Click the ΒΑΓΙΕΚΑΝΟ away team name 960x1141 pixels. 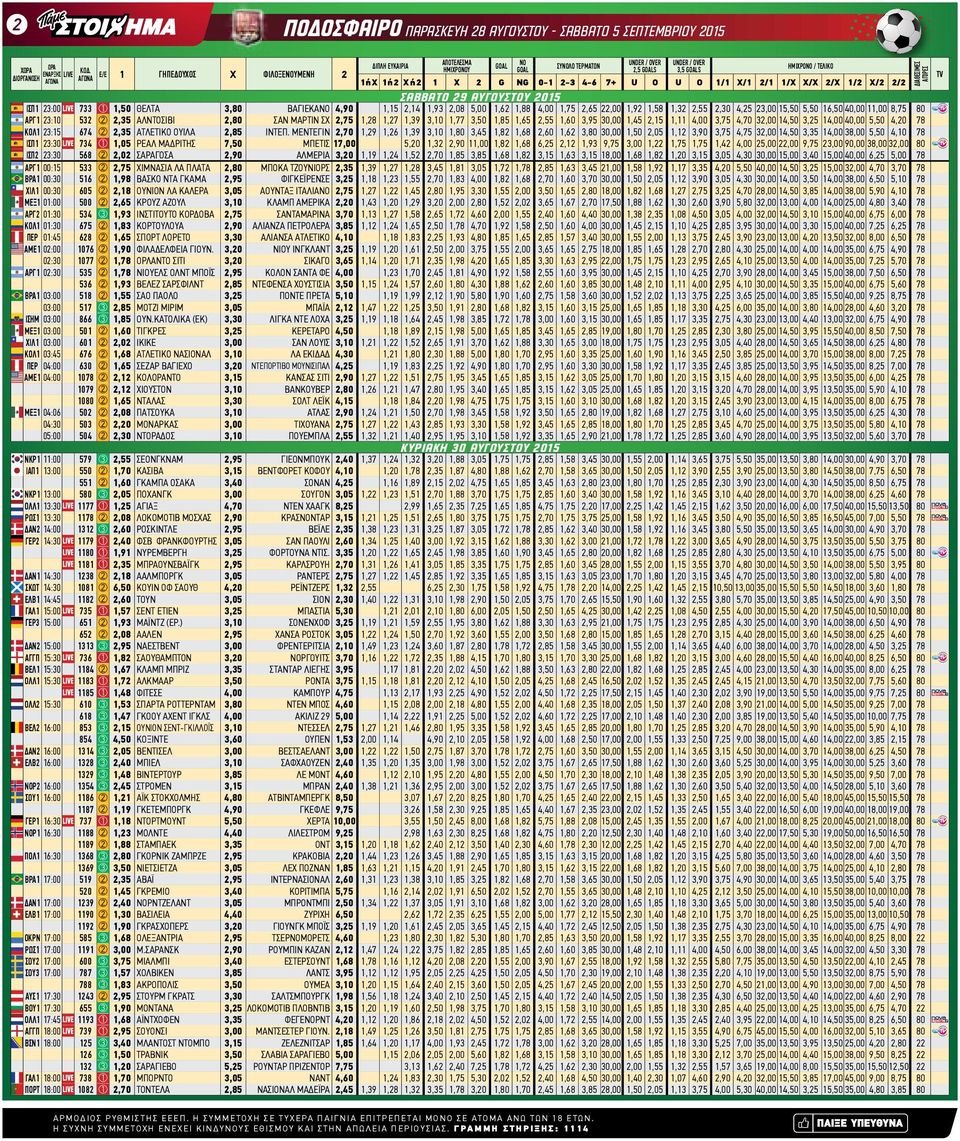point(309,108)
